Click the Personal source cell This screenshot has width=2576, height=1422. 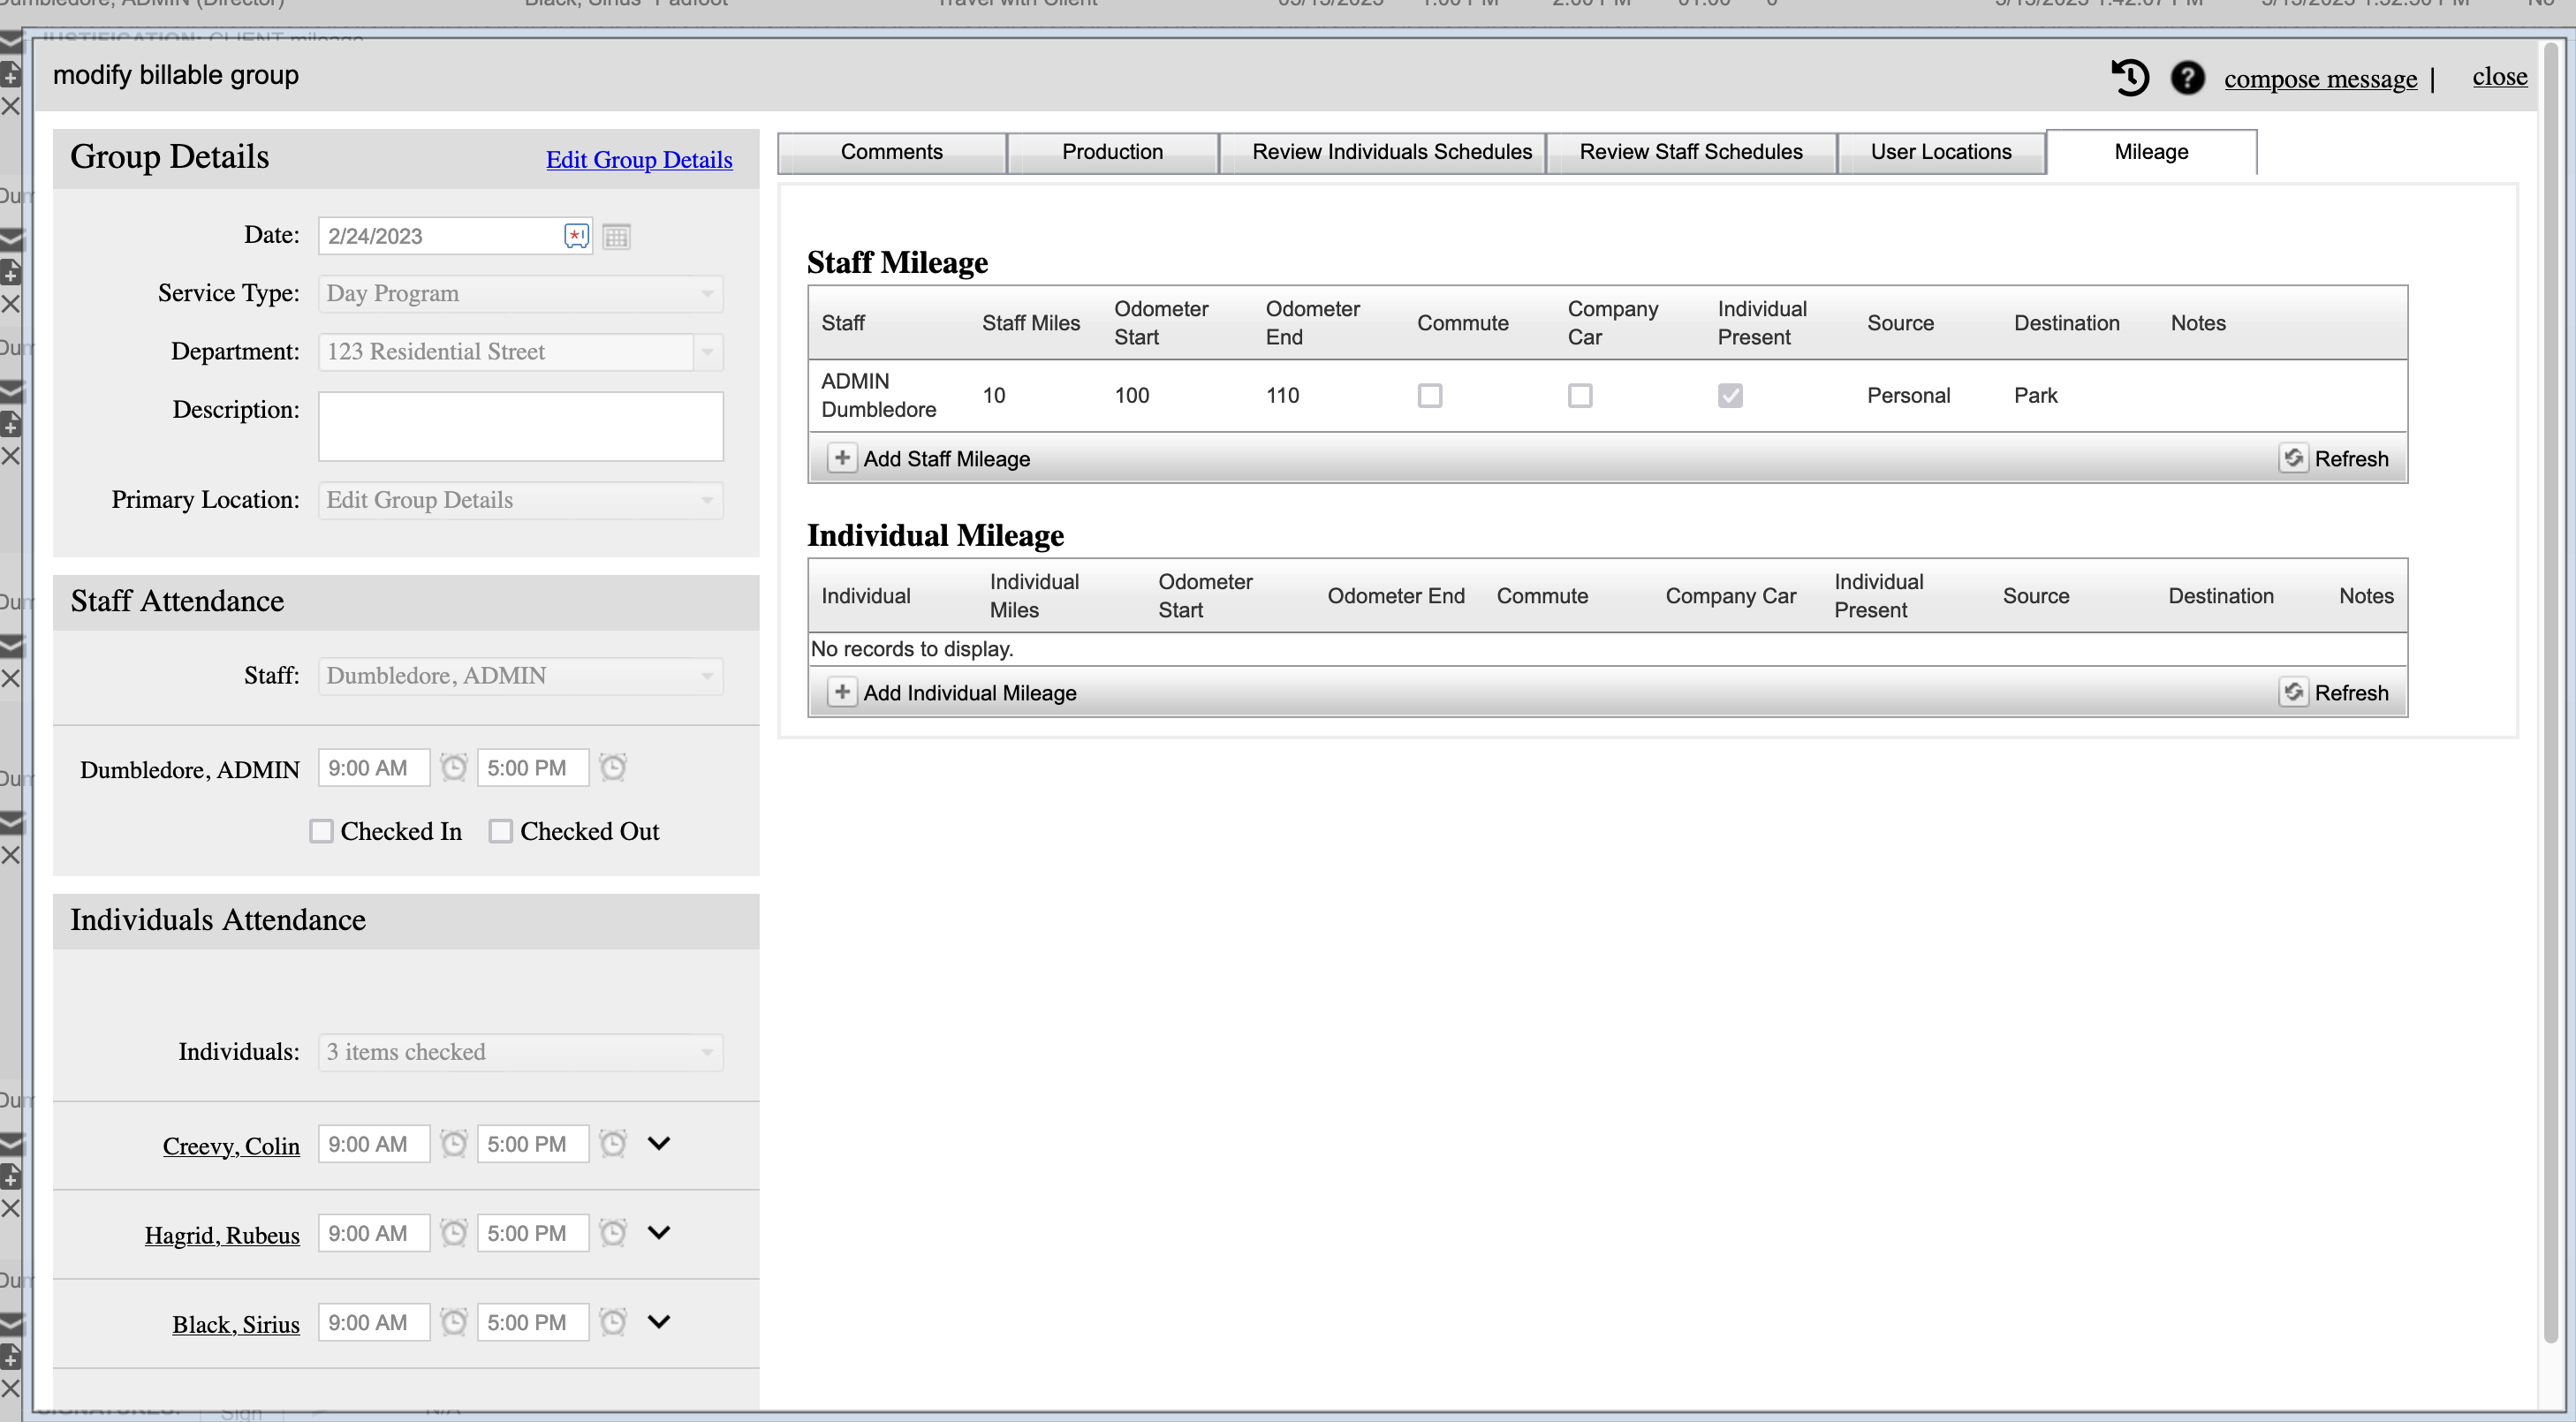(1908, 395)
